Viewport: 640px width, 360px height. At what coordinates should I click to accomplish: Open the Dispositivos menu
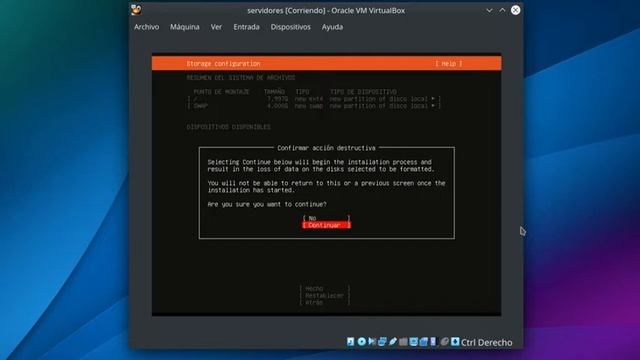pos(291,27)
